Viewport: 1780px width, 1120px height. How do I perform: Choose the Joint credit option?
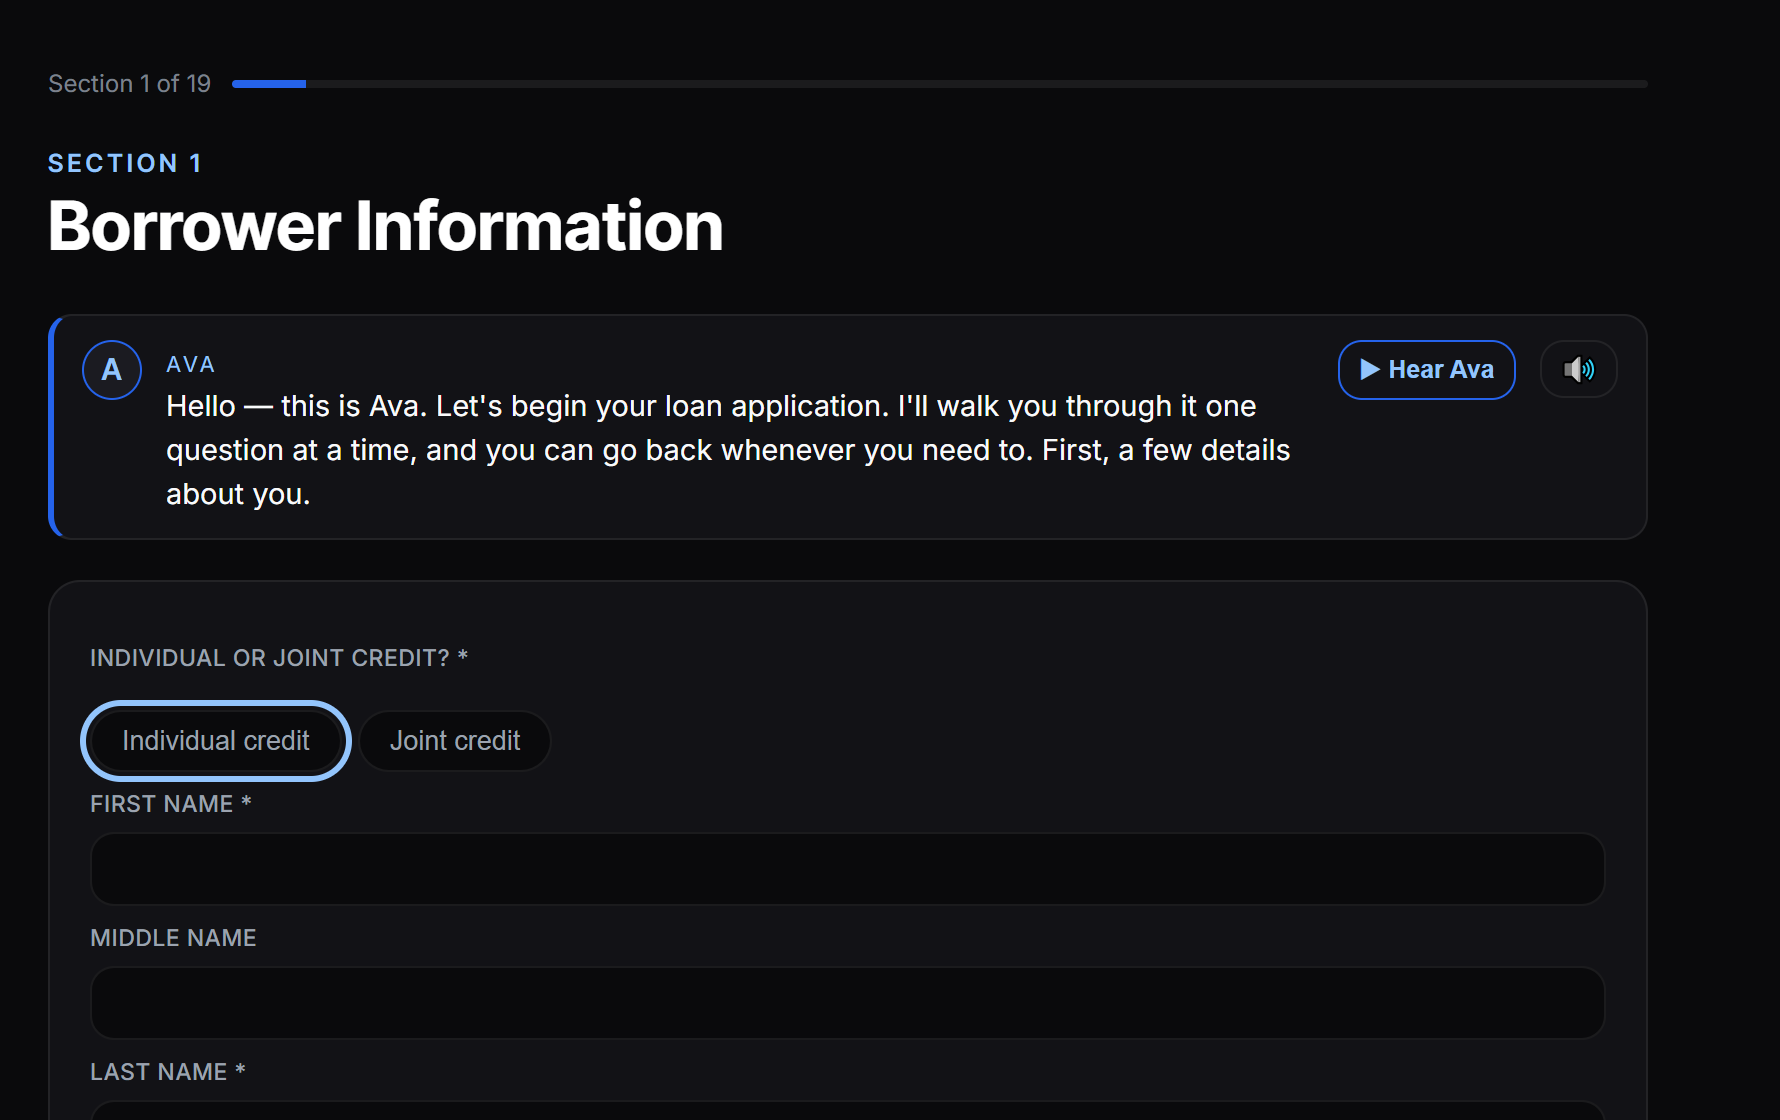click(455, 741)
